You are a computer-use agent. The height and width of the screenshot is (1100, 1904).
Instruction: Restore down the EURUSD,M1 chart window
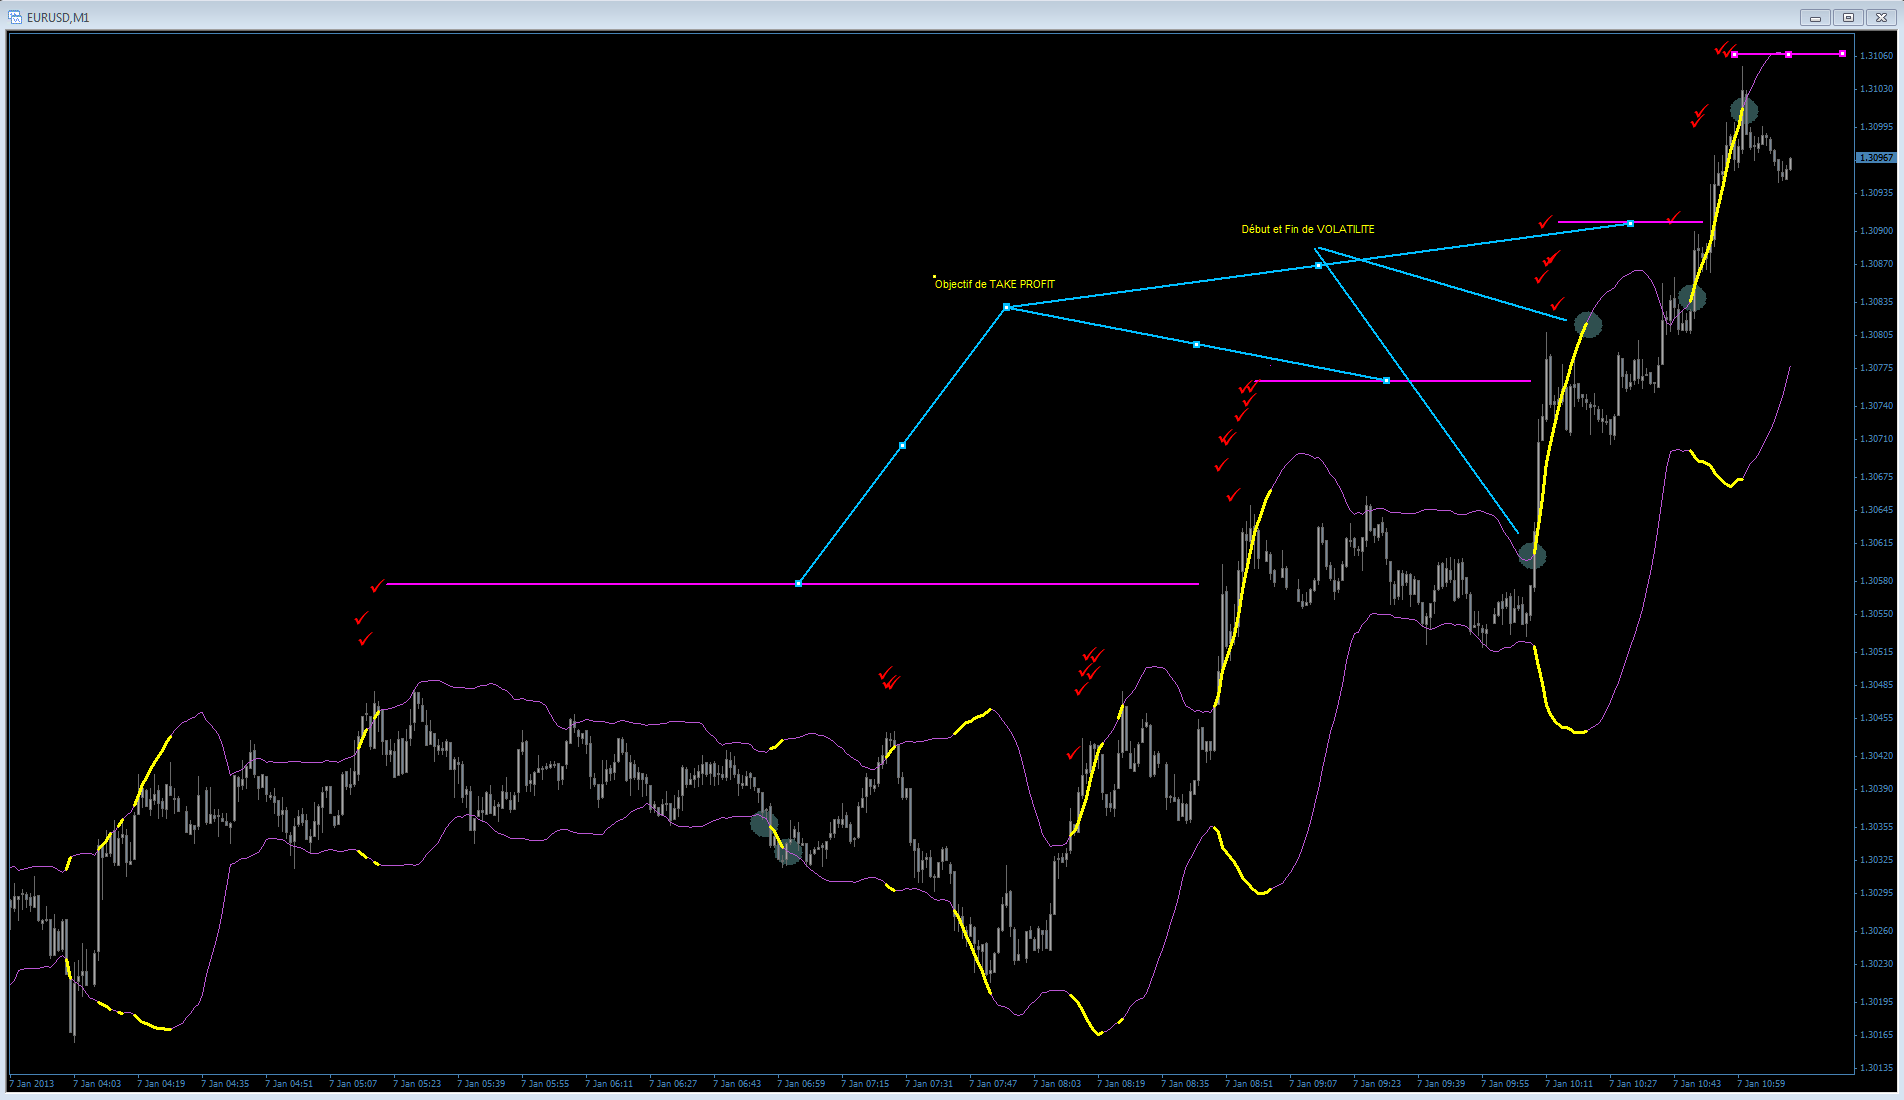point(1848,17)
